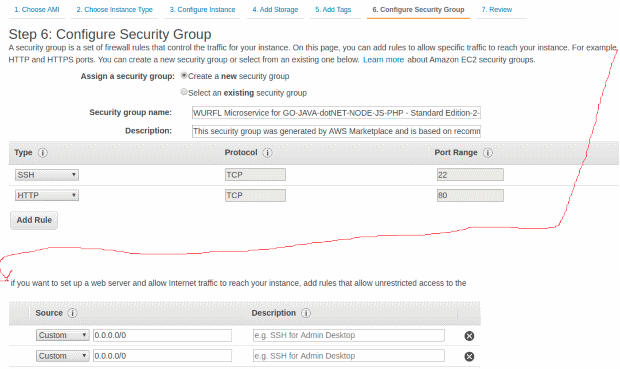Image resolution: width=620 pixels, height=369 pixels.
Task: Choose Select an existing security group
Action: pos(184,92)
